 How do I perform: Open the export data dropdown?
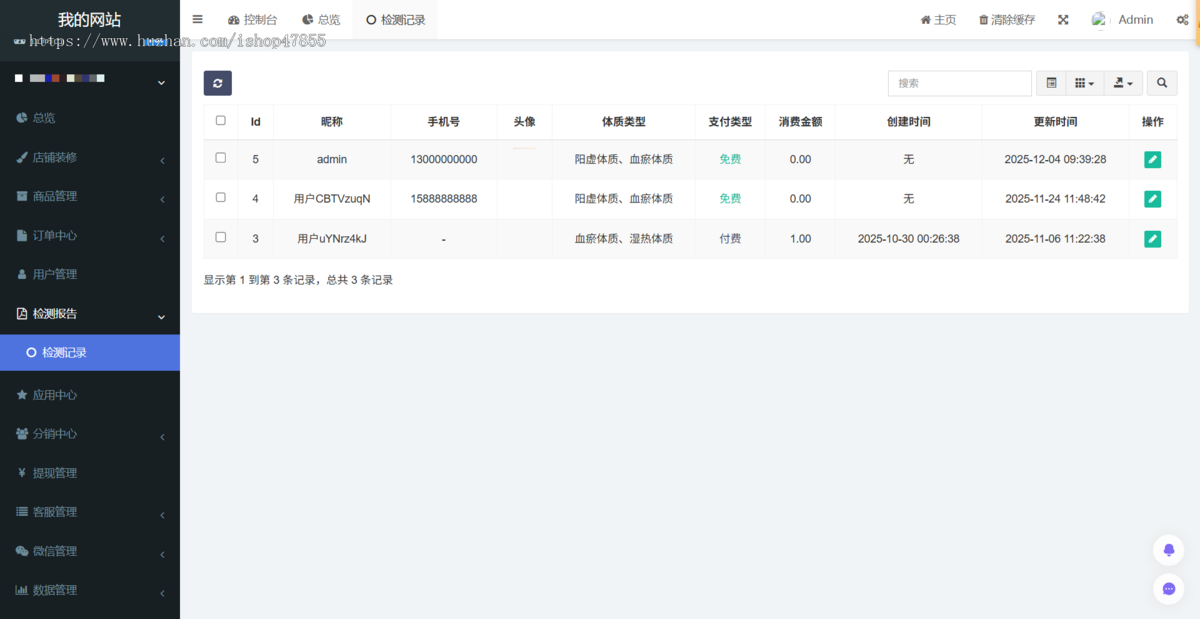coord(1124,83)
